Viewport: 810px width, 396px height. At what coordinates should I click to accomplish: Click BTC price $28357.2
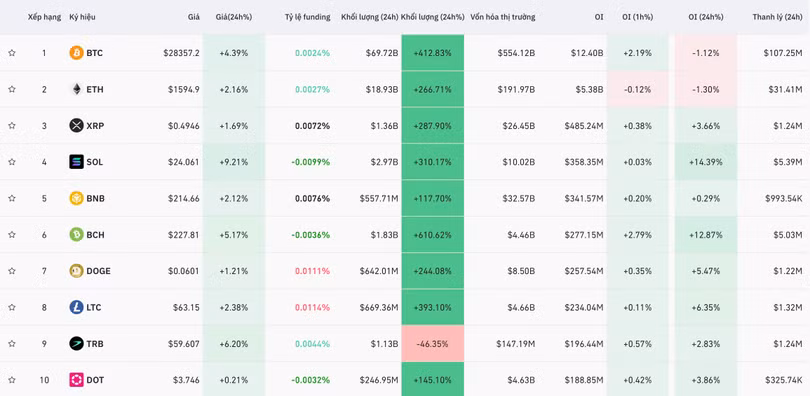pos(181,53)
